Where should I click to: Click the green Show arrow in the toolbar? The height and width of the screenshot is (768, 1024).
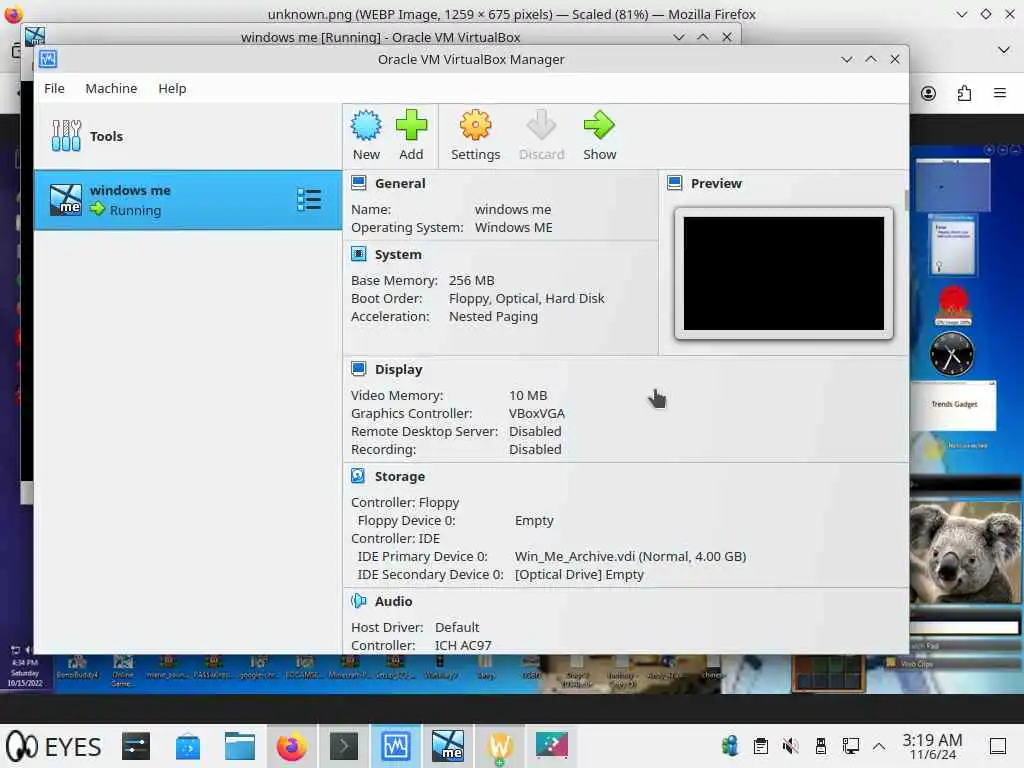tap(599, 125)
